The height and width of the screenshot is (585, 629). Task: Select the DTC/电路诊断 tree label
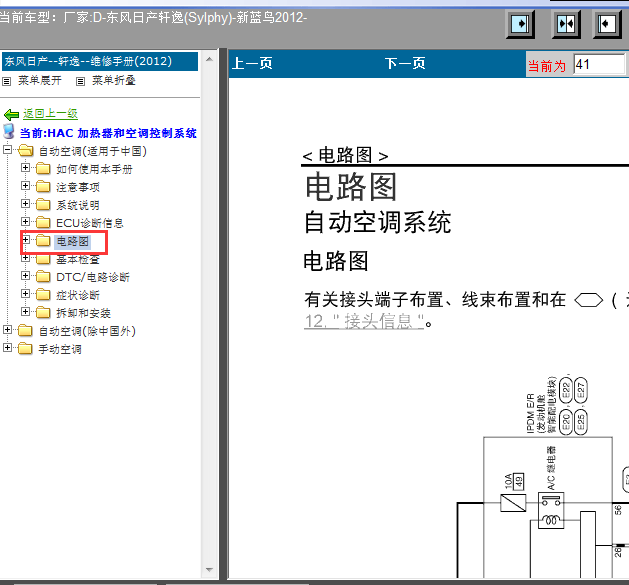pyautogui.click(x=93, y=277)
